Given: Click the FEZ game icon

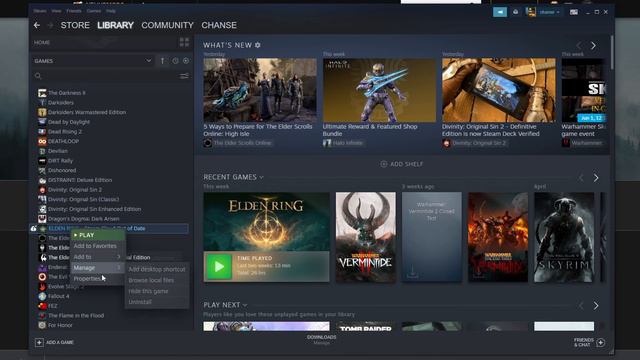Looking at the screenshot, I should [42, 306].
